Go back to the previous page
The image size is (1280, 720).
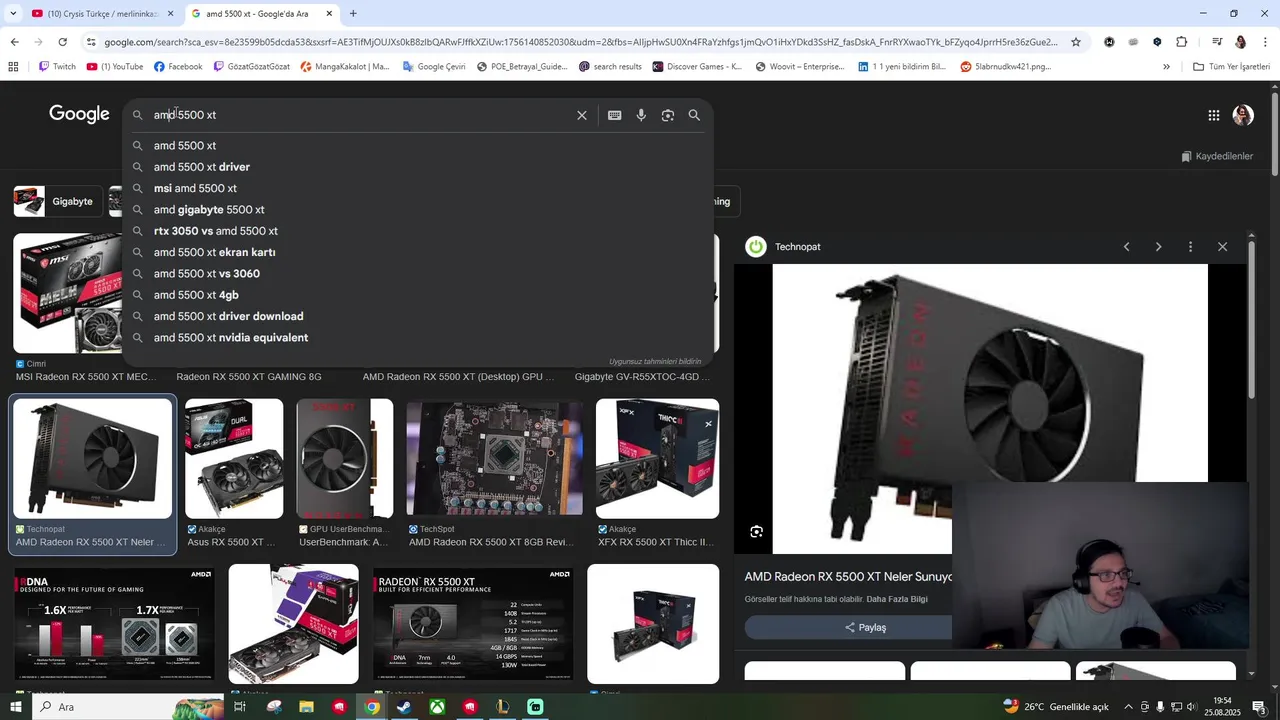click(x=14, y=42)
